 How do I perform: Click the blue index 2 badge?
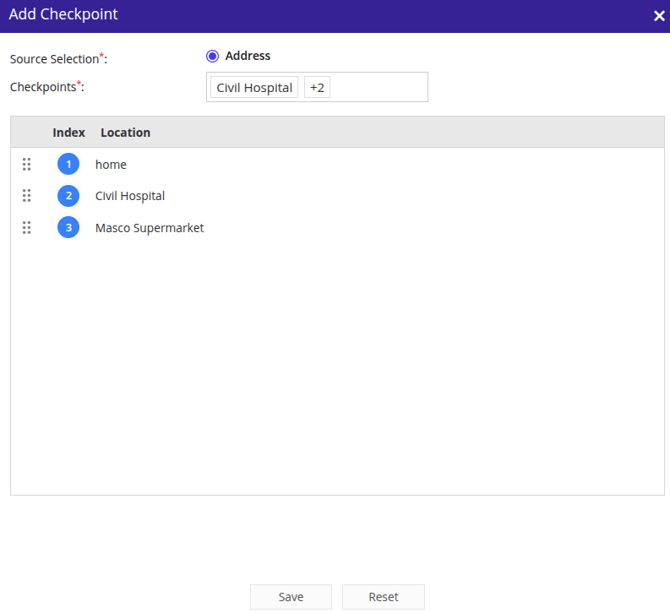(68, 196)
